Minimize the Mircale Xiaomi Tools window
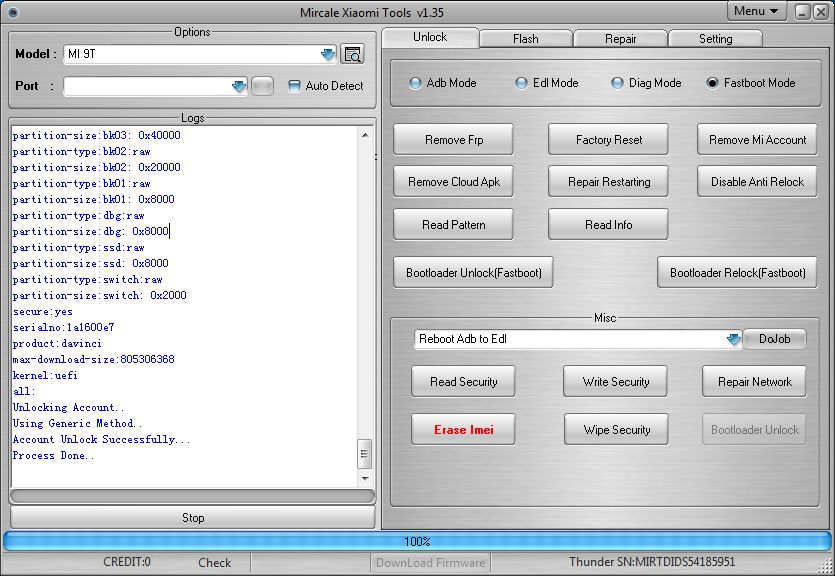The width and height of the screenshot is (835, 576). 803,12
